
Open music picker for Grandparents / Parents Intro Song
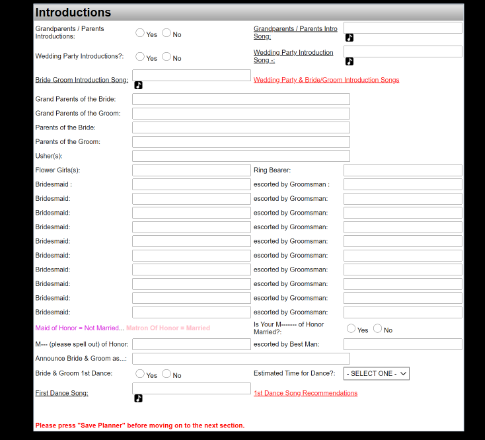pyautogui.click(x=349, y=38)
